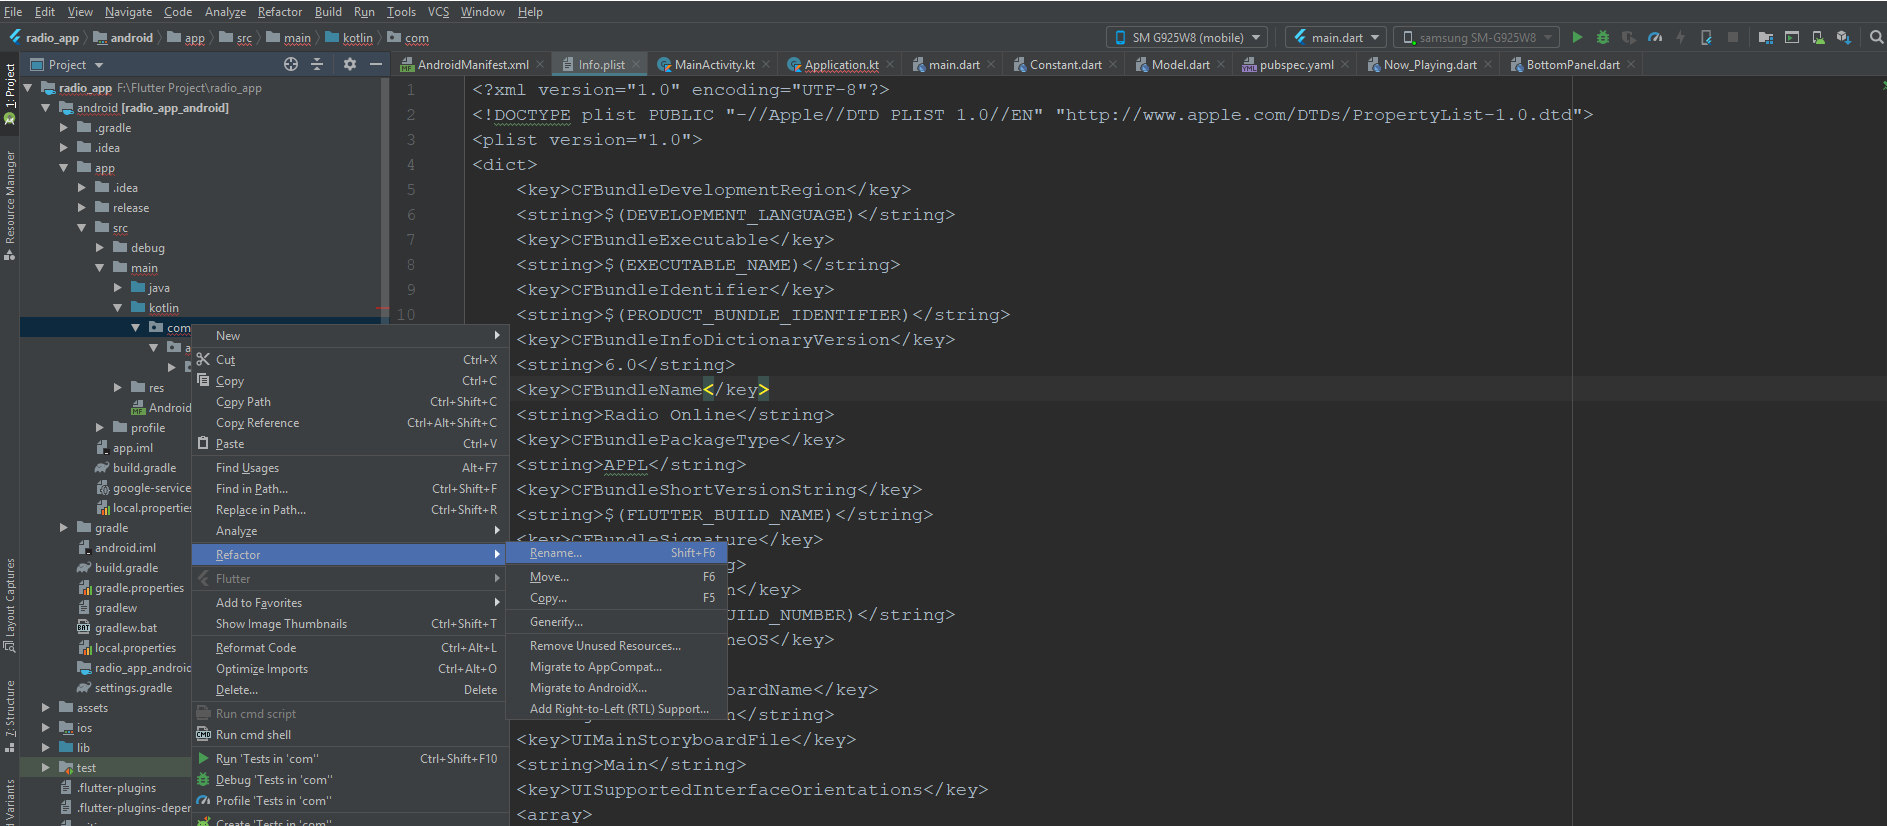Open the Layout Captures side tab
The height and width of the screenshot is (826, 1887).
point(10,604)
